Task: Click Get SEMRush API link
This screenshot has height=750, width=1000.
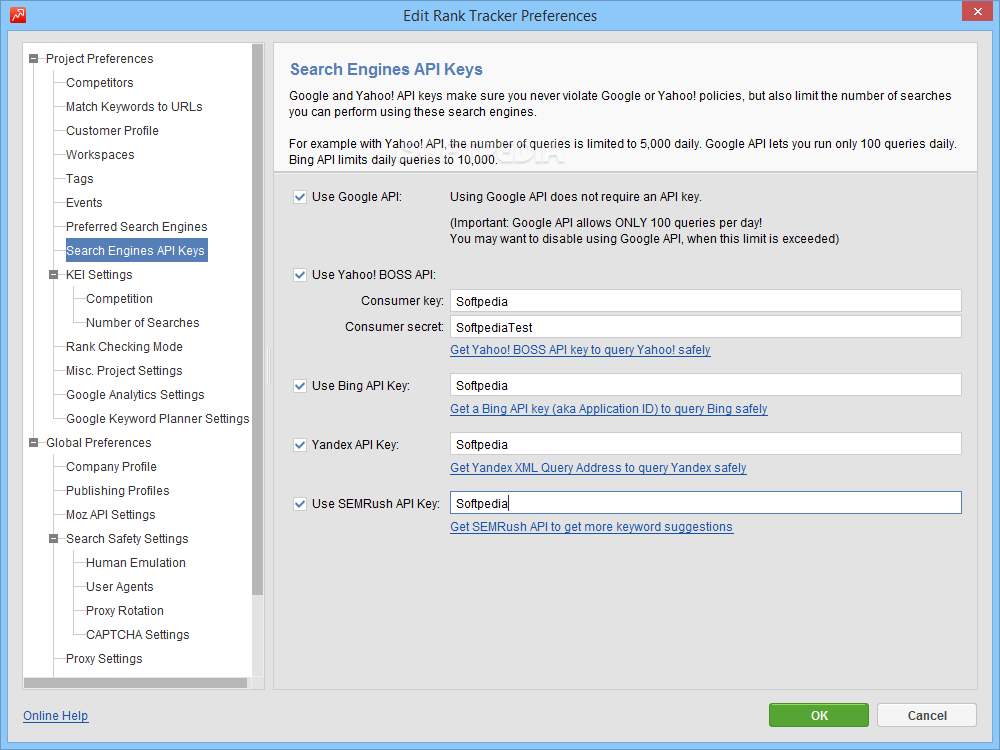Action: (x=592, y=527)
